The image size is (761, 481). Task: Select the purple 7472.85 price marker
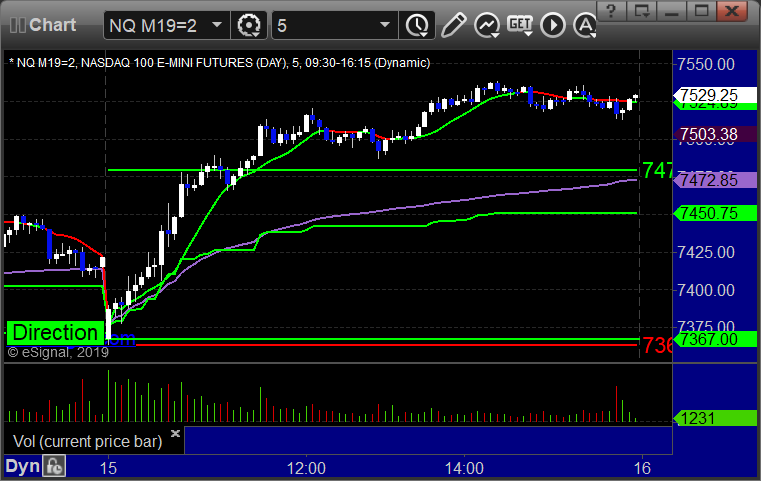pos(714,180)
